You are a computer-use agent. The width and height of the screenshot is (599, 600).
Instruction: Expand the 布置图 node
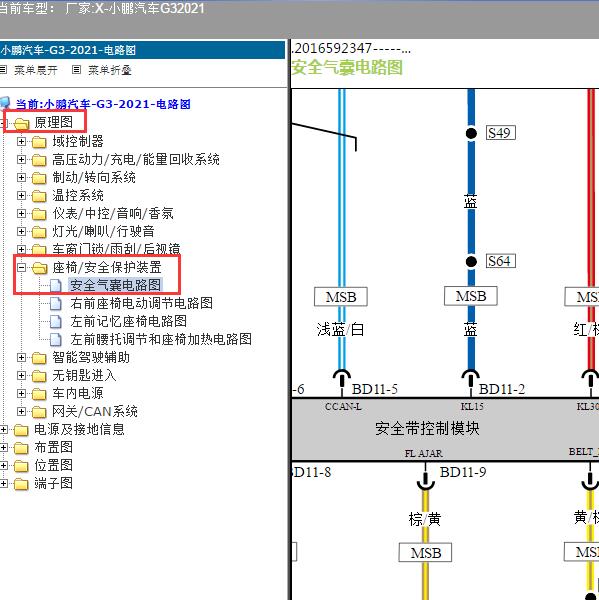tap(3, 447)
